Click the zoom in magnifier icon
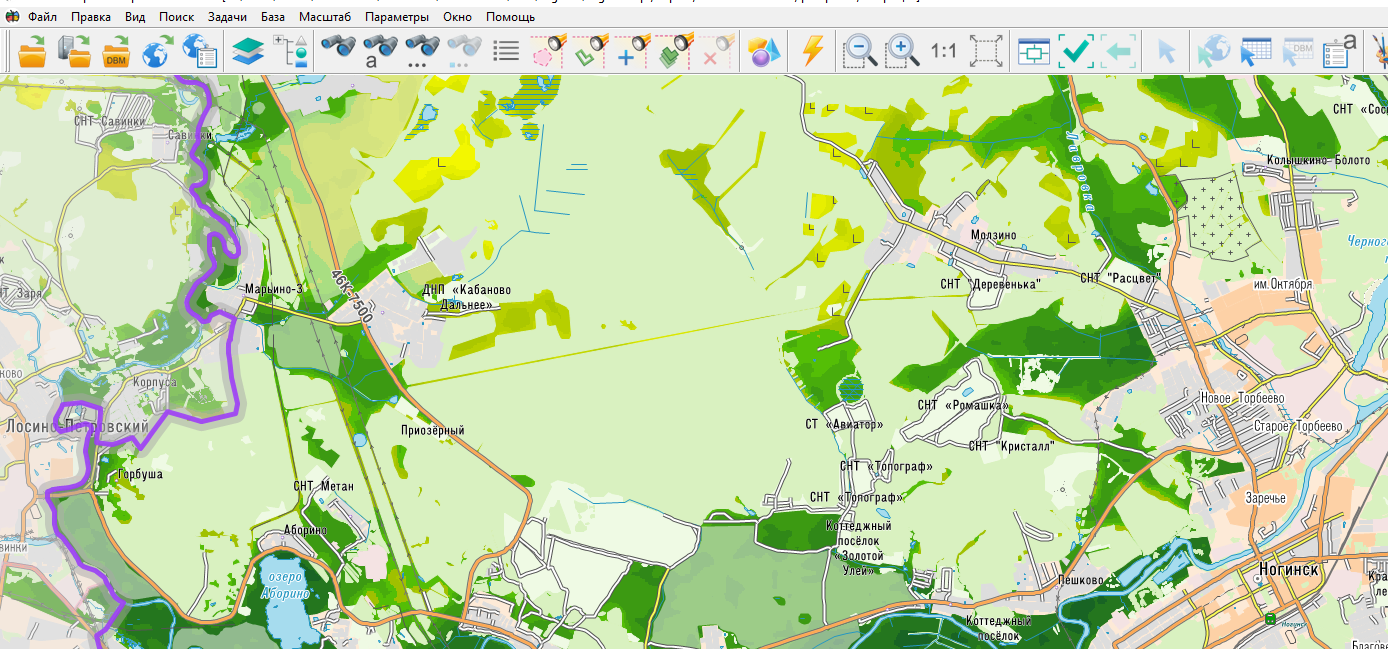 [x=902, y=51]
